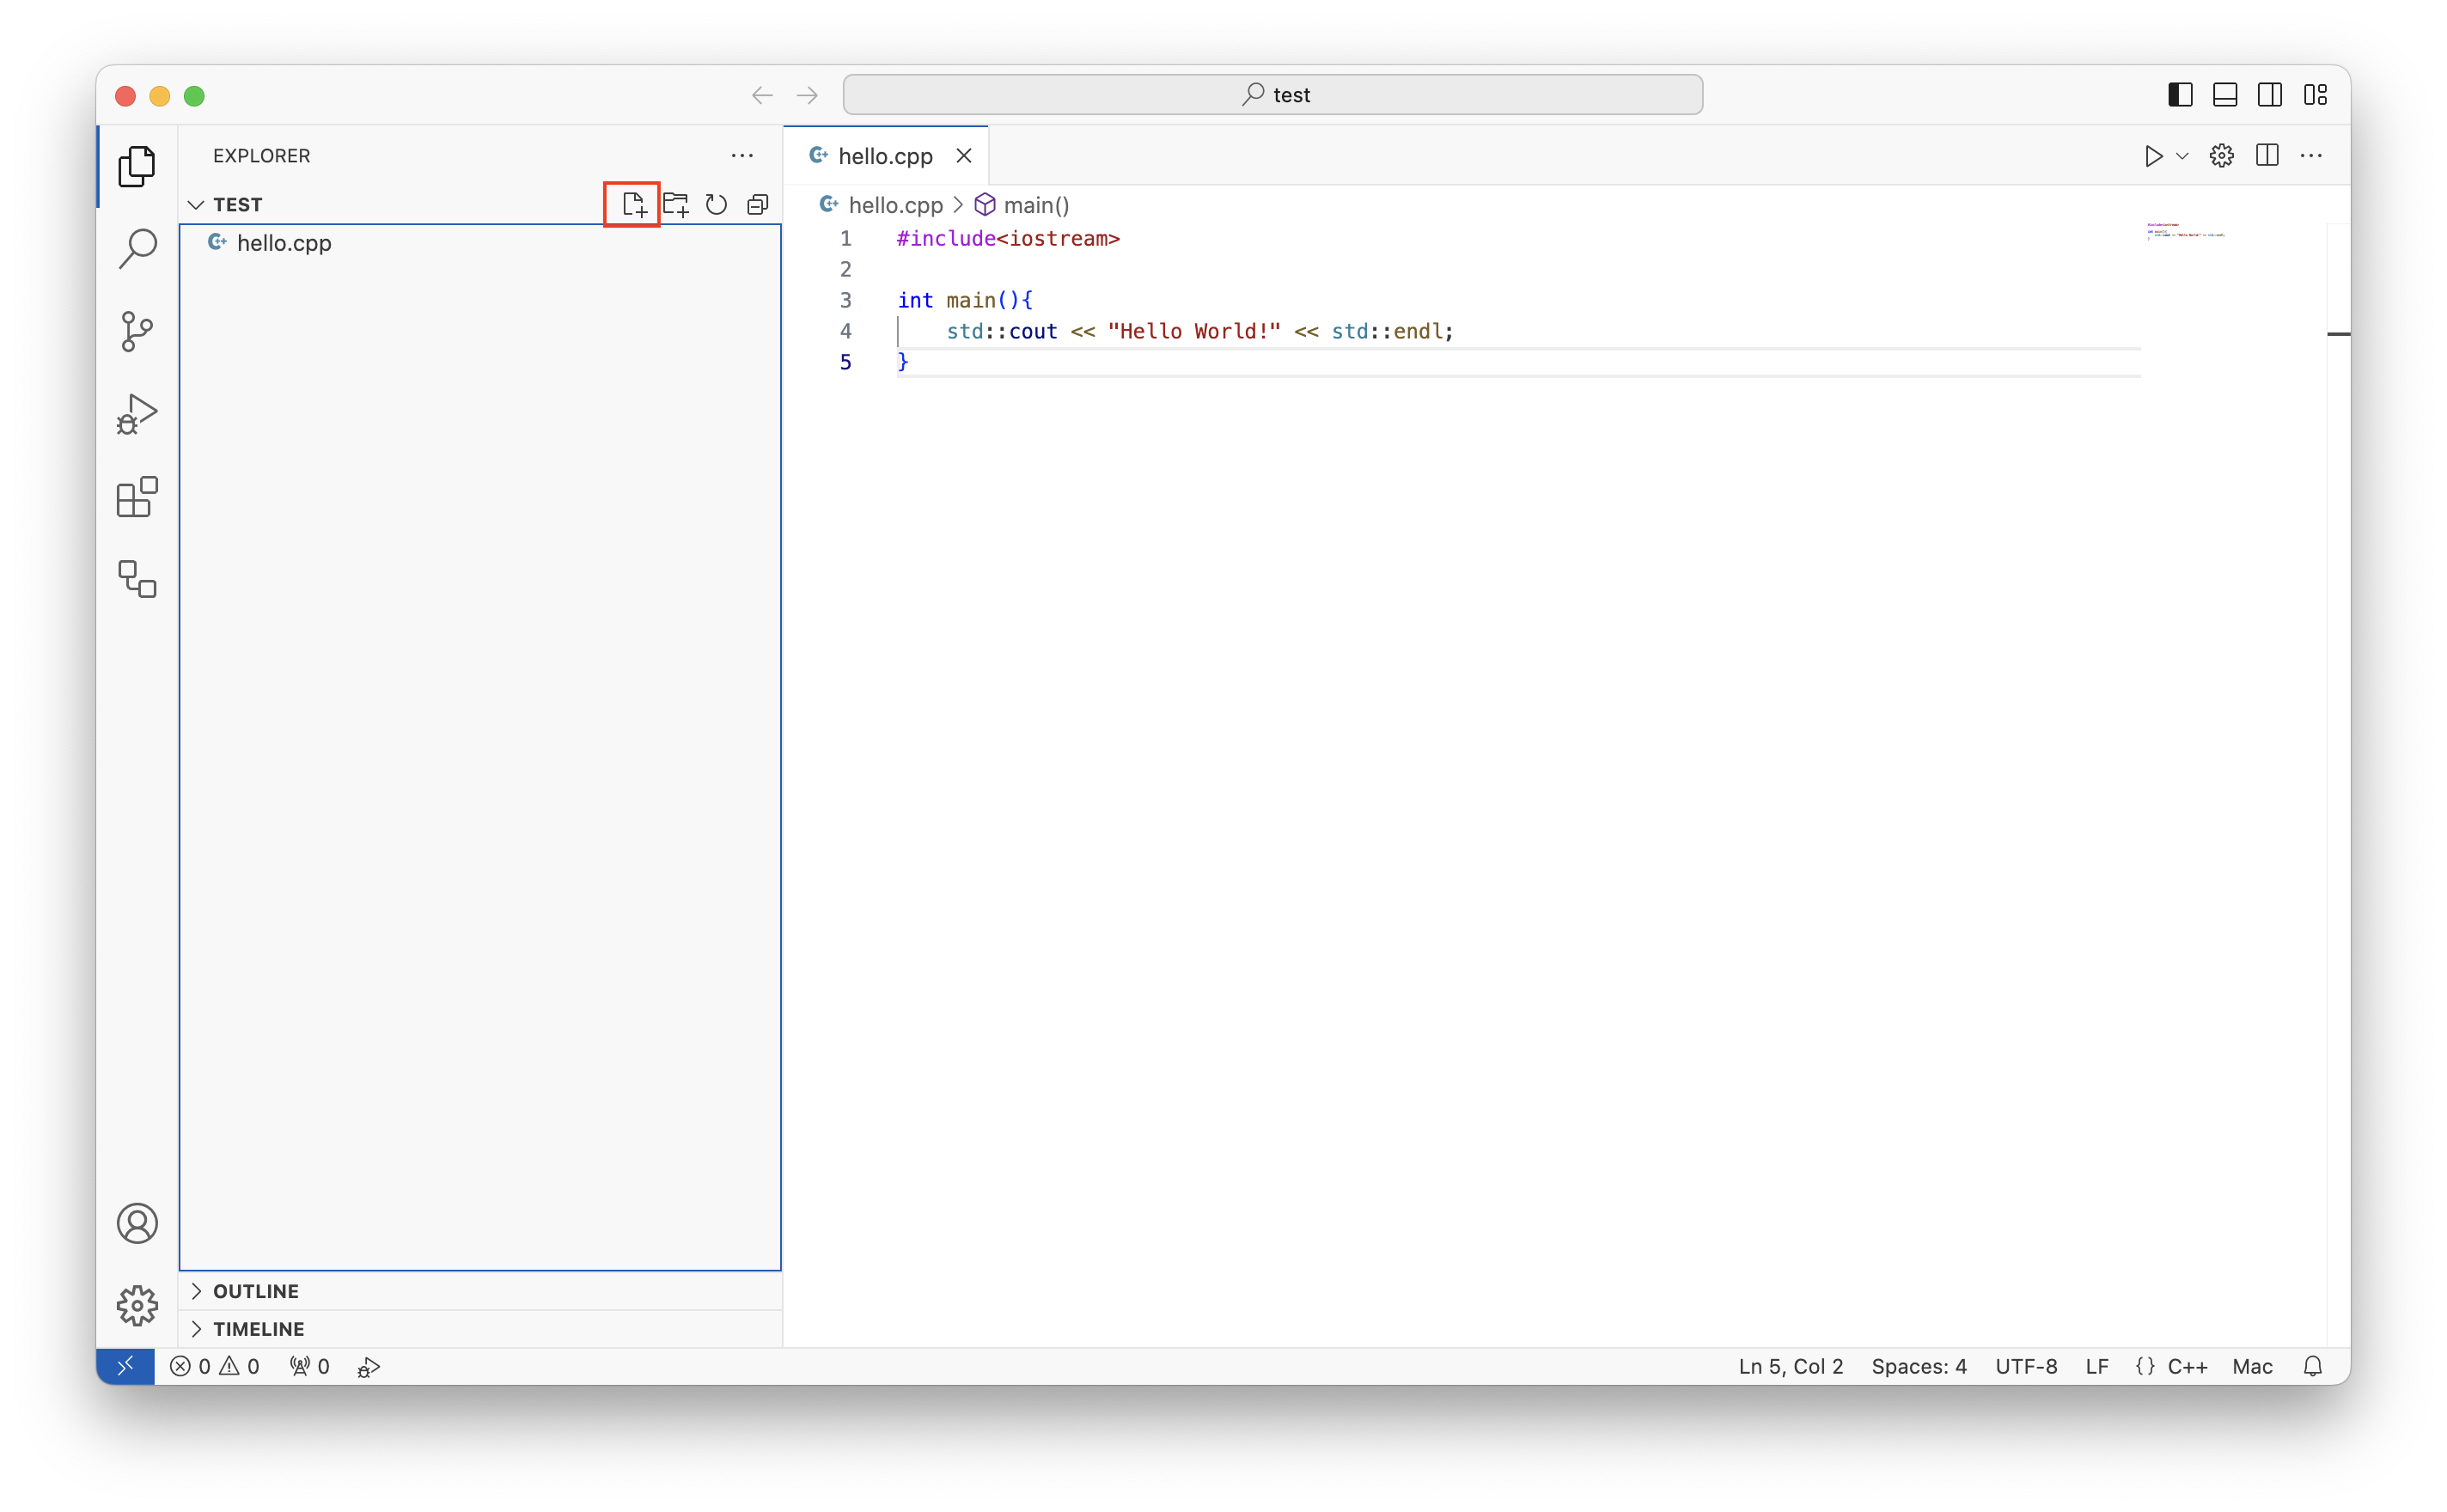The image size is (2447, 1512).
Task: Click Mac configuration in status bar
Action: (2252, 1366)
